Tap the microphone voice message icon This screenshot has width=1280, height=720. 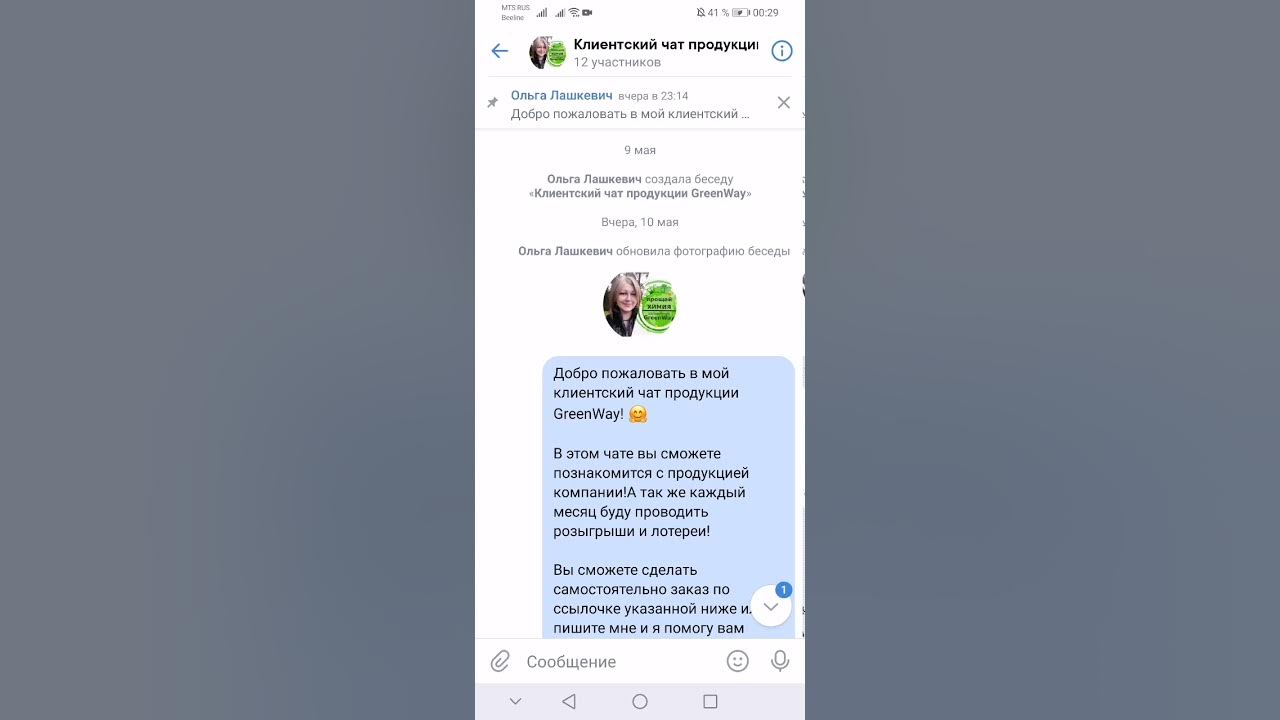click(780, 661)
